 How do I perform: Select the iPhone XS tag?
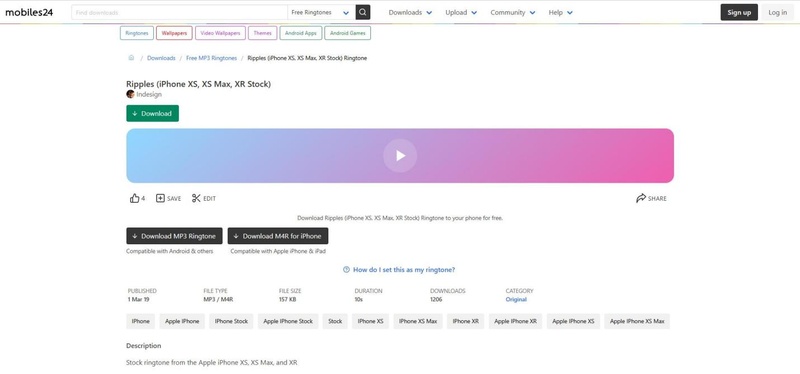[x=370, y=321]
